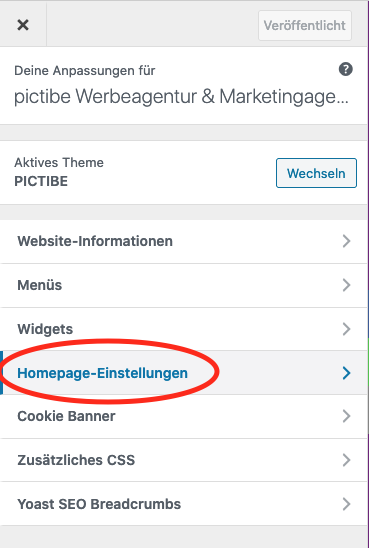This screenshot has width=369, height=548.
Task: Expand Website-Informationen via its chevron arrow
Action: pos(346,241)
